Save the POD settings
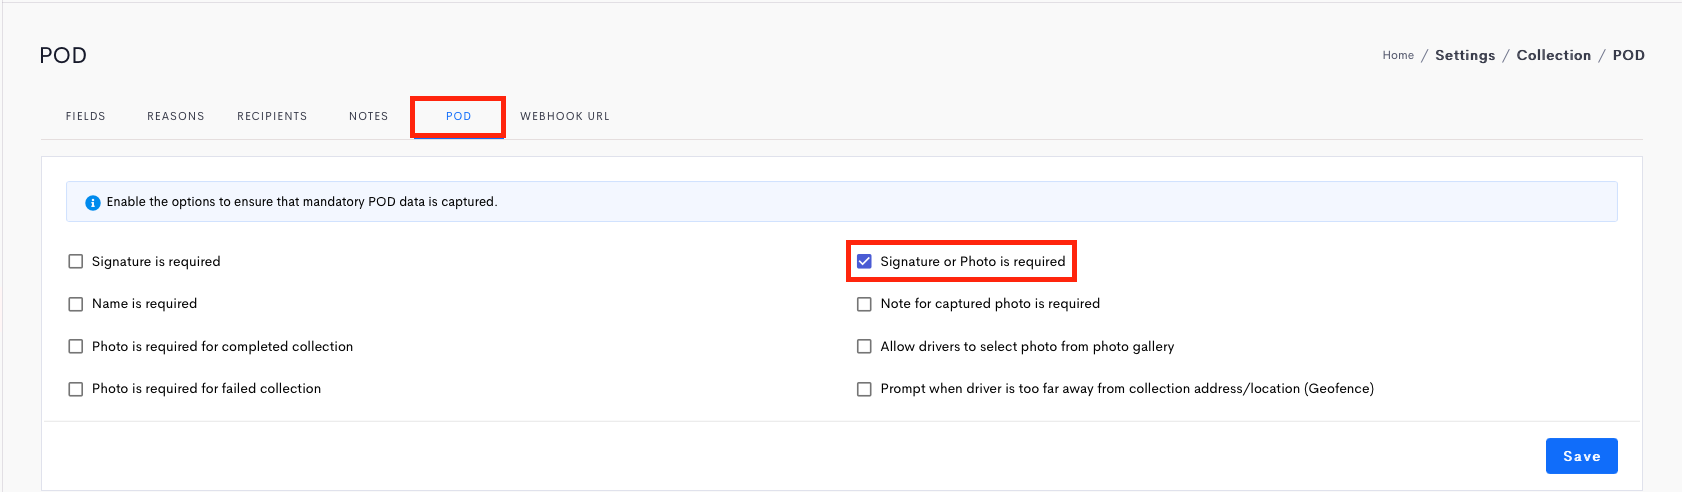The image size is (1682, 492). pos(1582,456)
